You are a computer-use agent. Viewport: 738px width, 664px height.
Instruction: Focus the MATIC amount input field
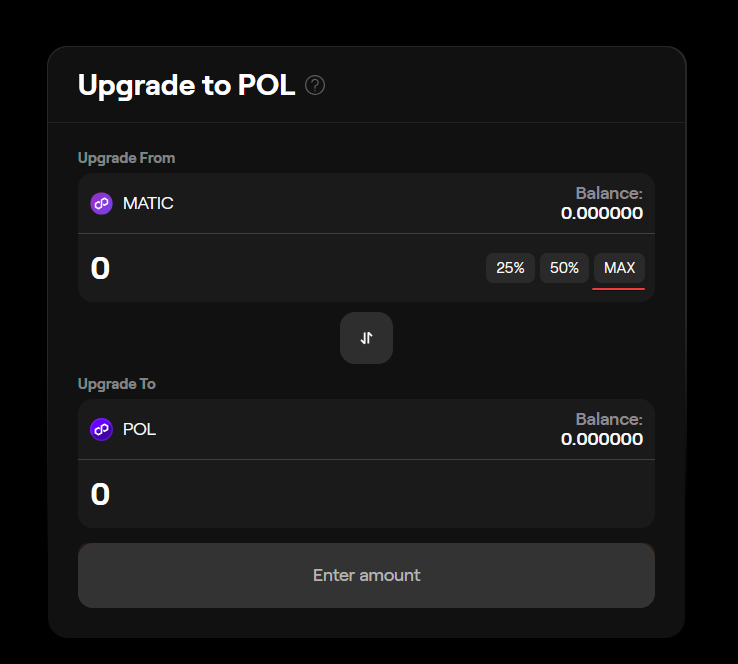pos(282,268)
